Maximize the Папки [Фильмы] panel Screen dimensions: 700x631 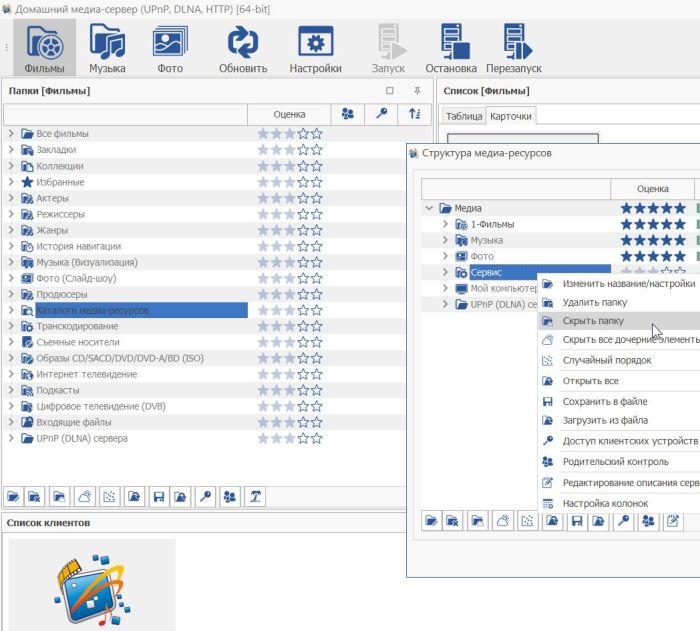coord(390,91)
